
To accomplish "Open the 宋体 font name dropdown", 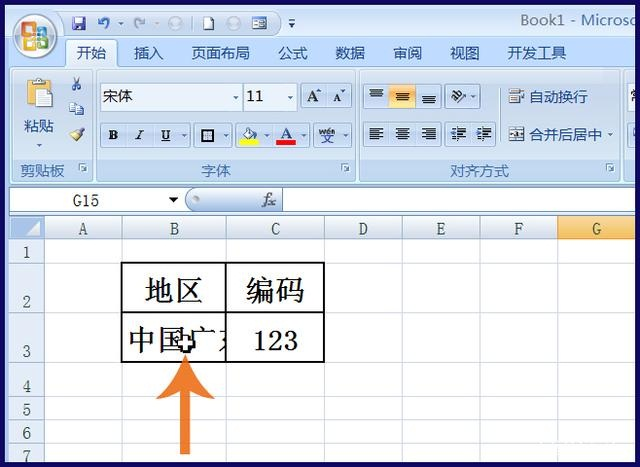I will (x=236, y=97).
